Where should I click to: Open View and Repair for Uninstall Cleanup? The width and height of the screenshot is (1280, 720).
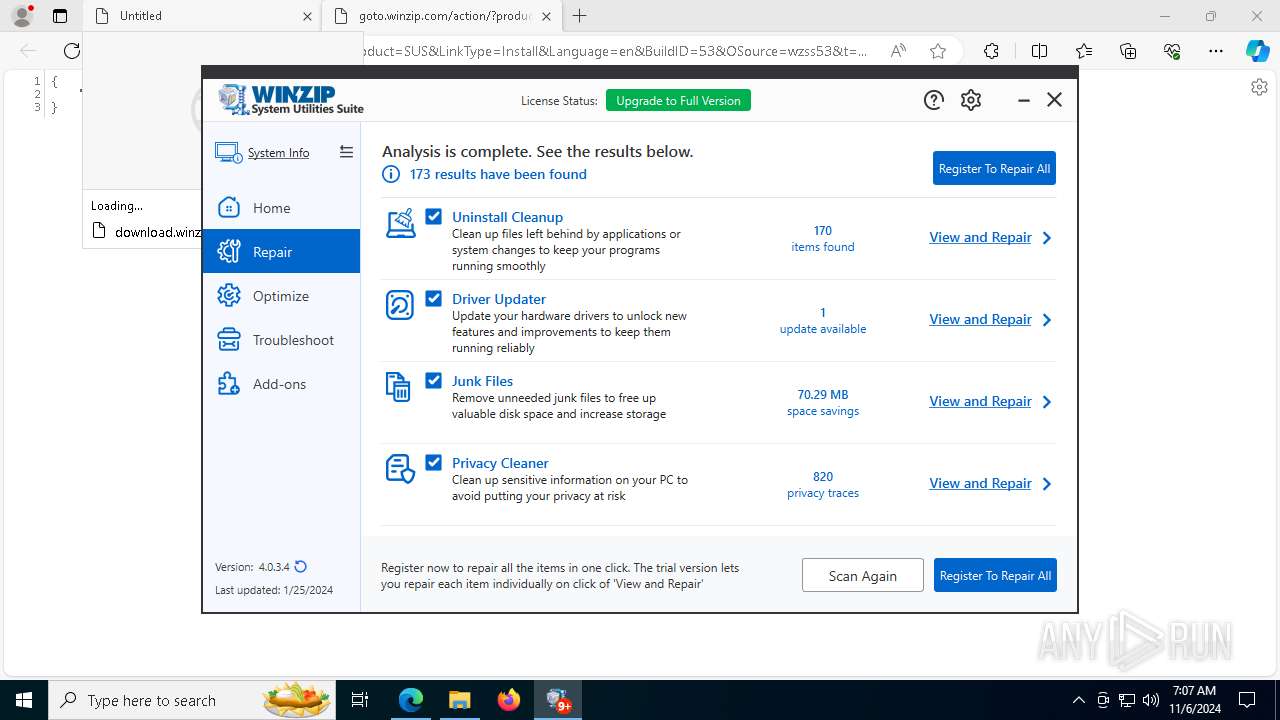980,237
